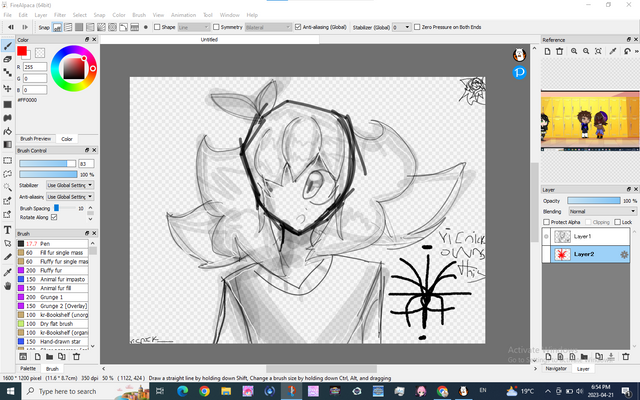Enable the radial snap guide

[x=101, y=27]
